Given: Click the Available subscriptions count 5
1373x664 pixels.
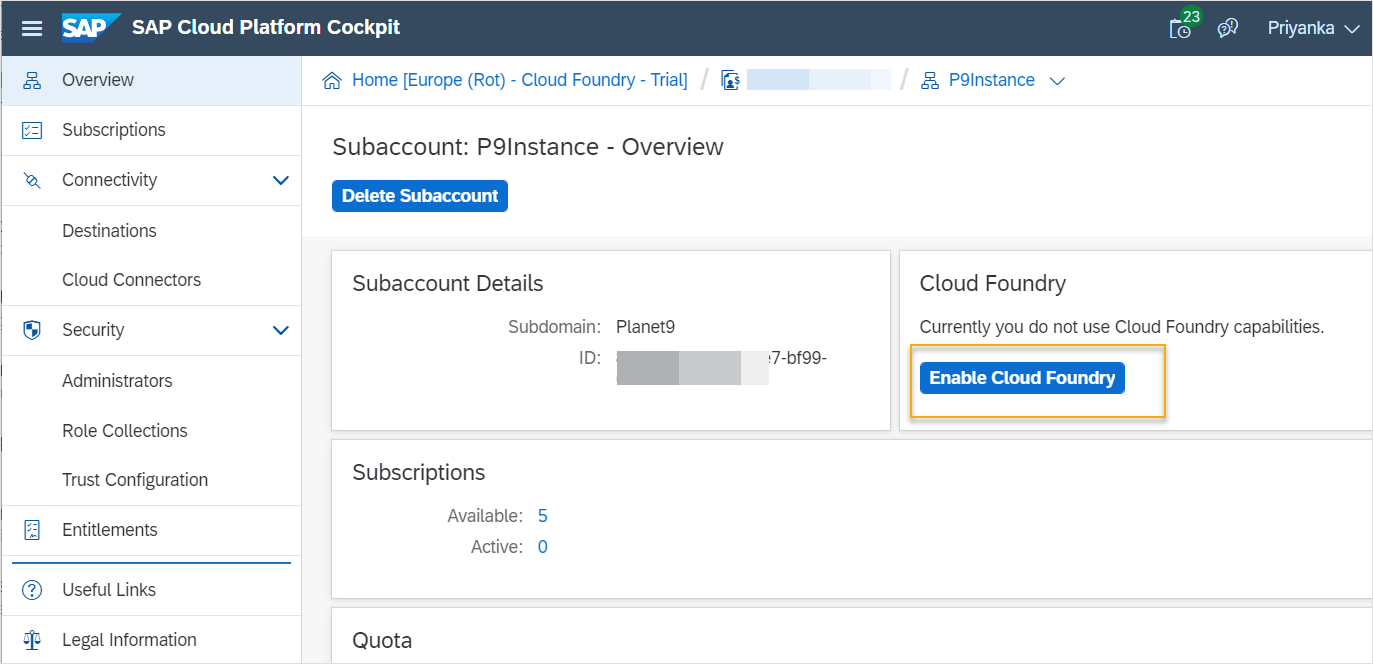Looking at the screenshot, I should pyautogui.click(x=543, y=516).
